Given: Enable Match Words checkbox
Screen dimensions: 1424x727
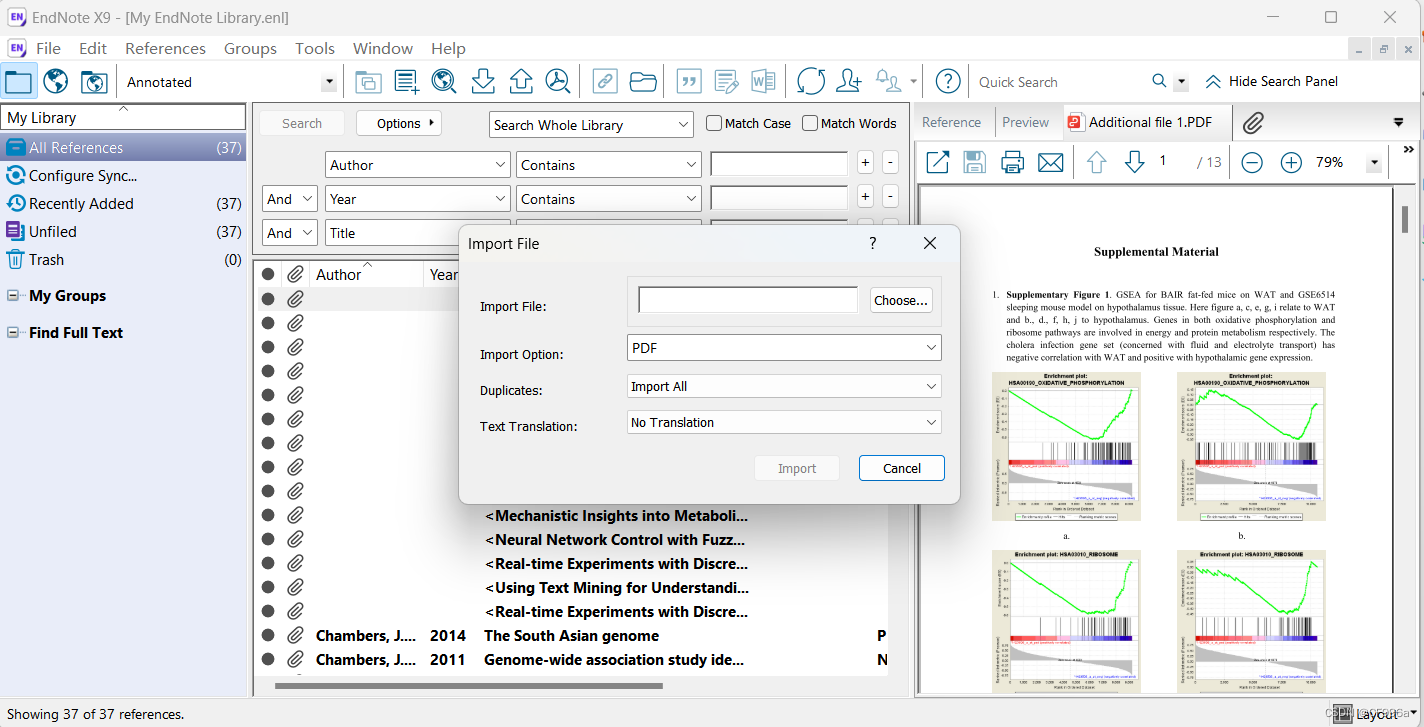Looking at the screenshot, I should [x=810, y=123].
